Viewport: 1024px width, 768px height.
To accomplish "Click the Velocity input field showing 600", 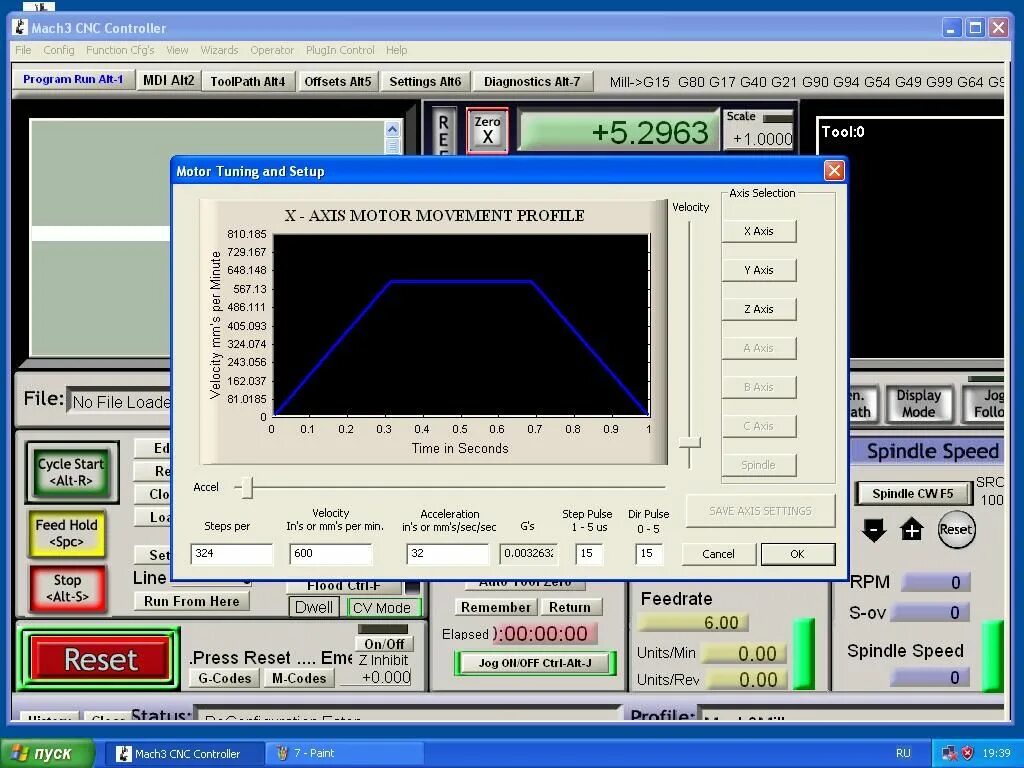I will (330, 554).
